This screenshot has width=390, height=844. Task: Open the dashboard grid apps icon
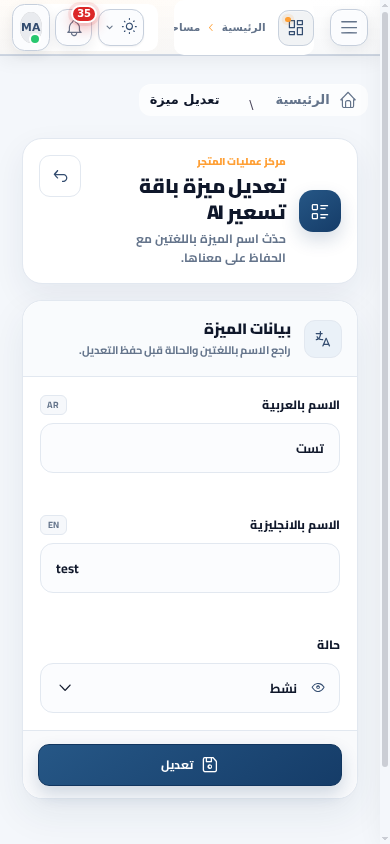coord(296,27)
